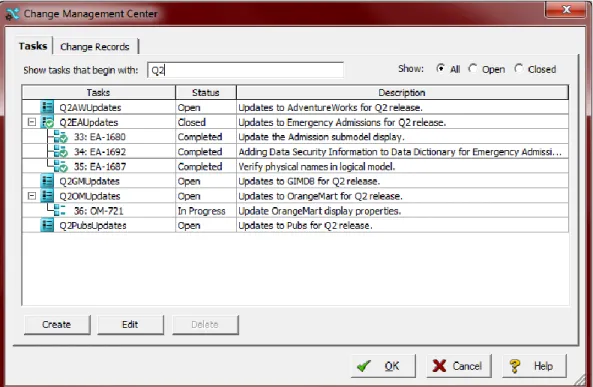This screenshot has width=593, height=387.
Task: Click the Cancel button
Action: 459,366
